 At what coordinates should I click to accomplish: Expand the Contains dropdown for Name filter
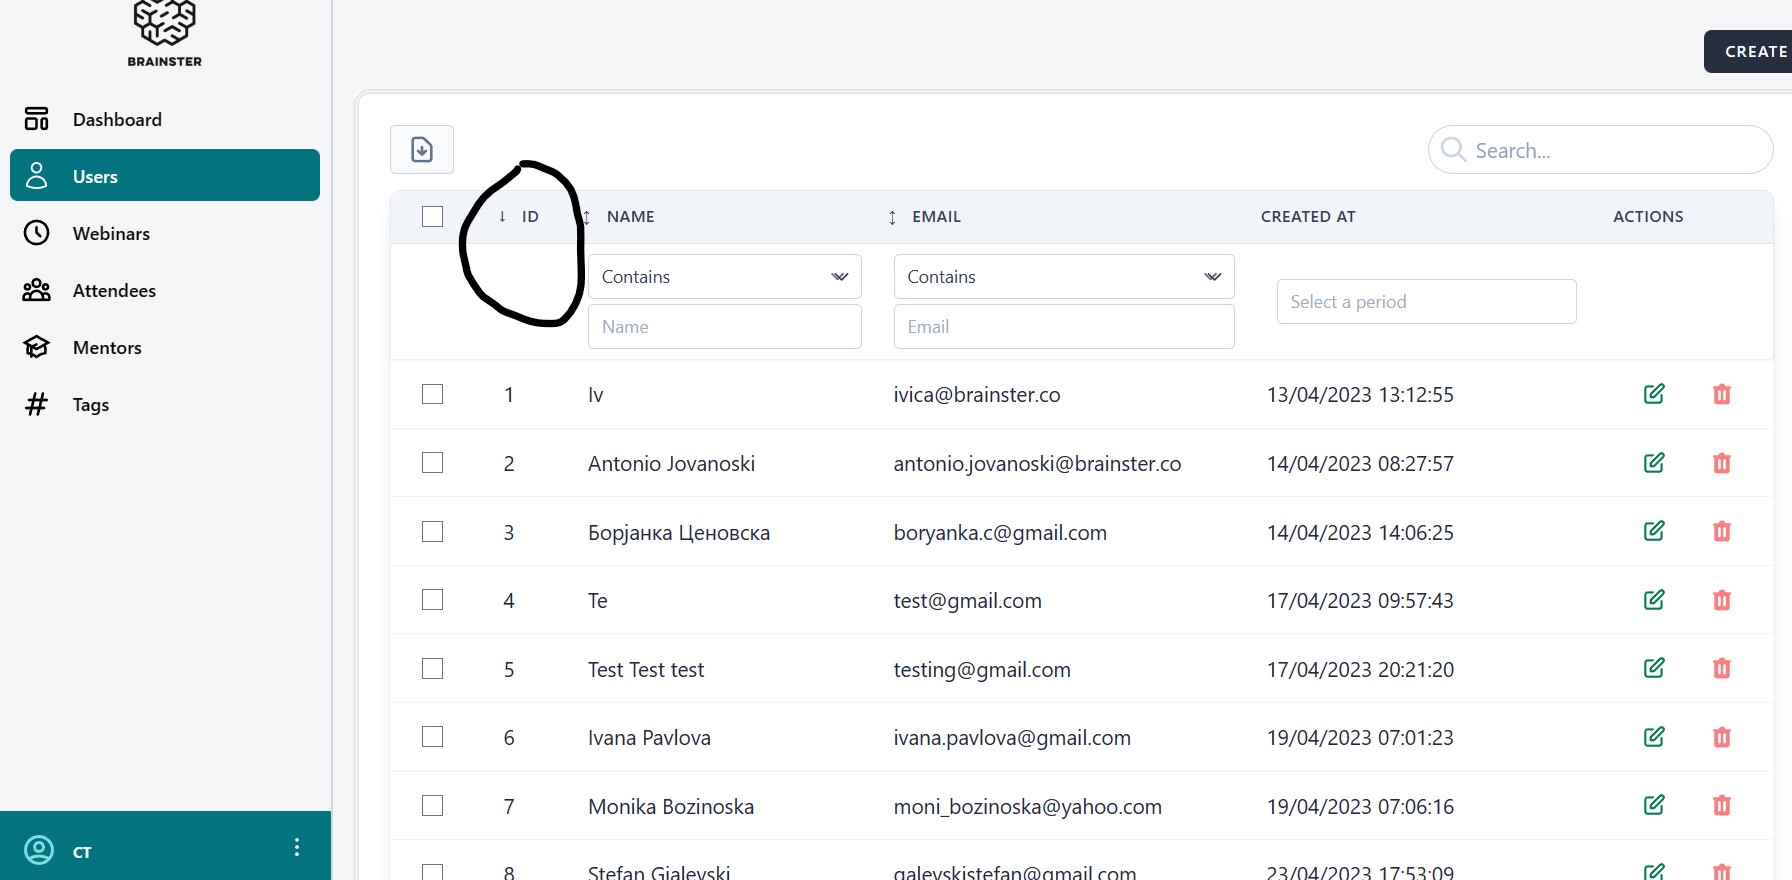(x=724, y=277)
